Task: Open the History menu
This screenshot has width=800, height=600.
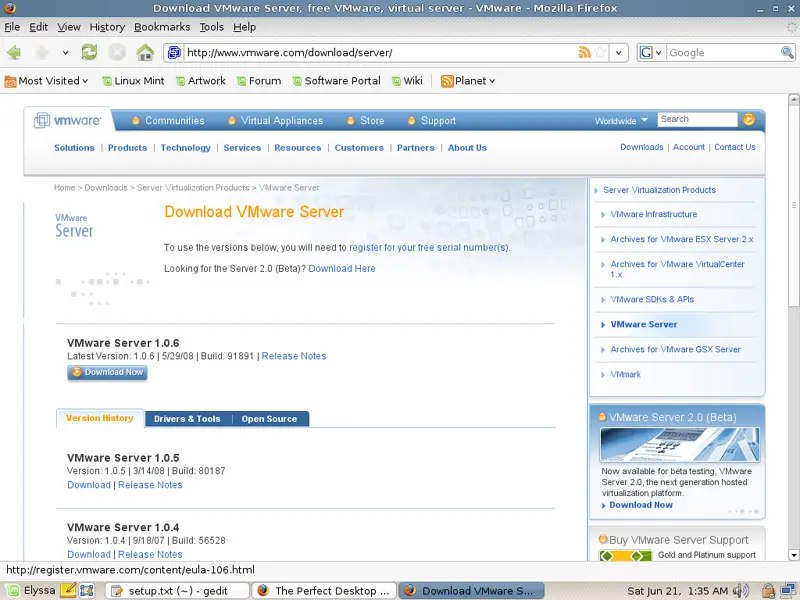Action: 107,27
